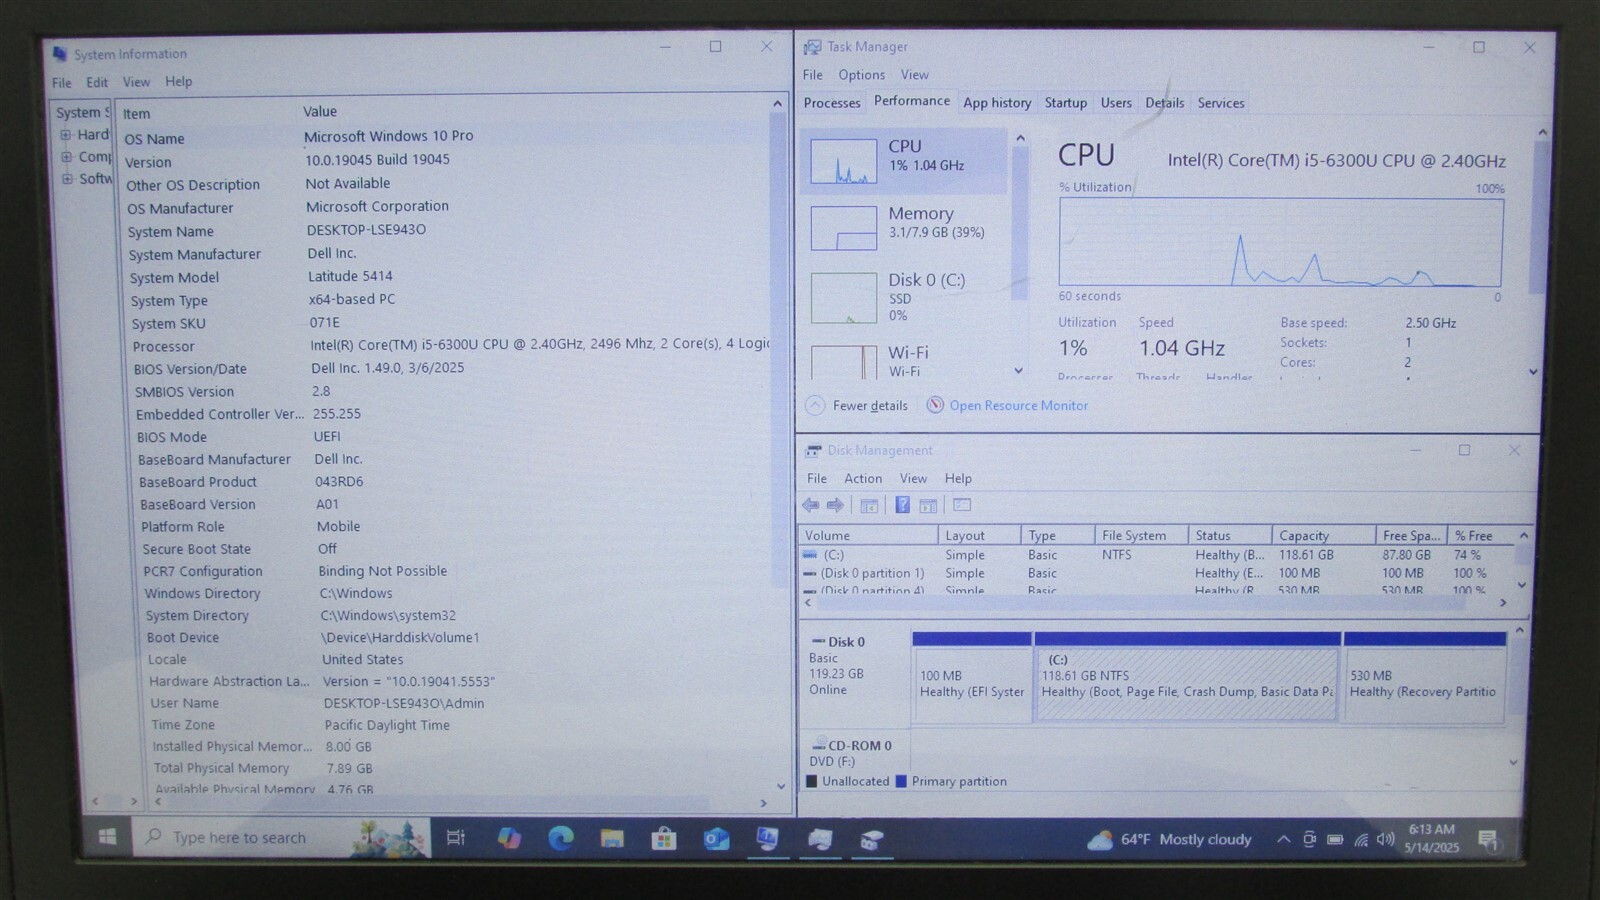
Task: Click the Back arrow in Disk Management toolbar
Action: click(x=810, y=506)
